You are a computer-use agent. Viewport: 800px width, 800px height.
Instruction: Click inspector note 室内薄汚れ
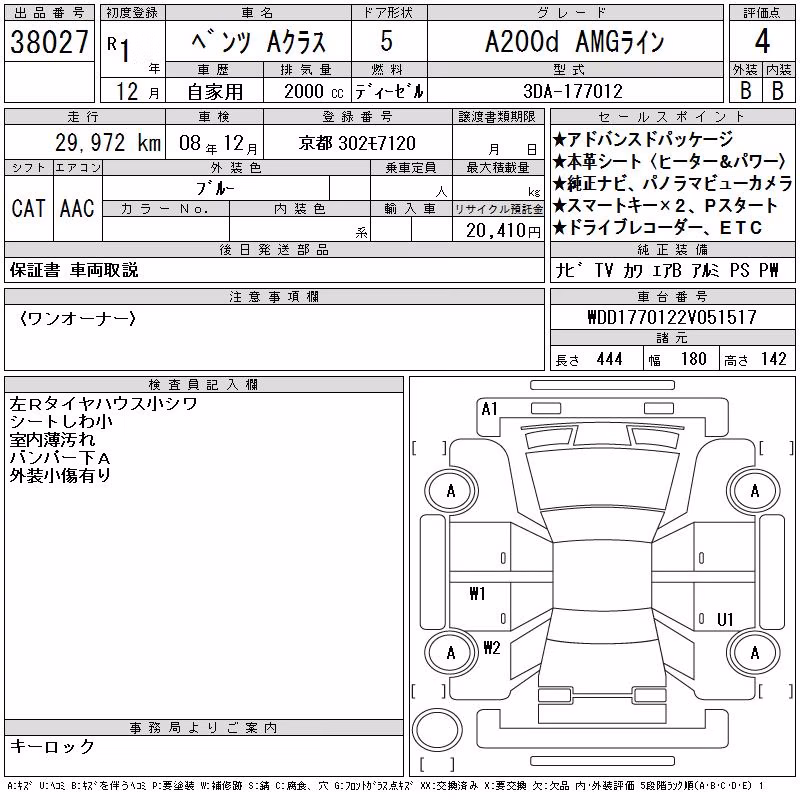(52, 439)
